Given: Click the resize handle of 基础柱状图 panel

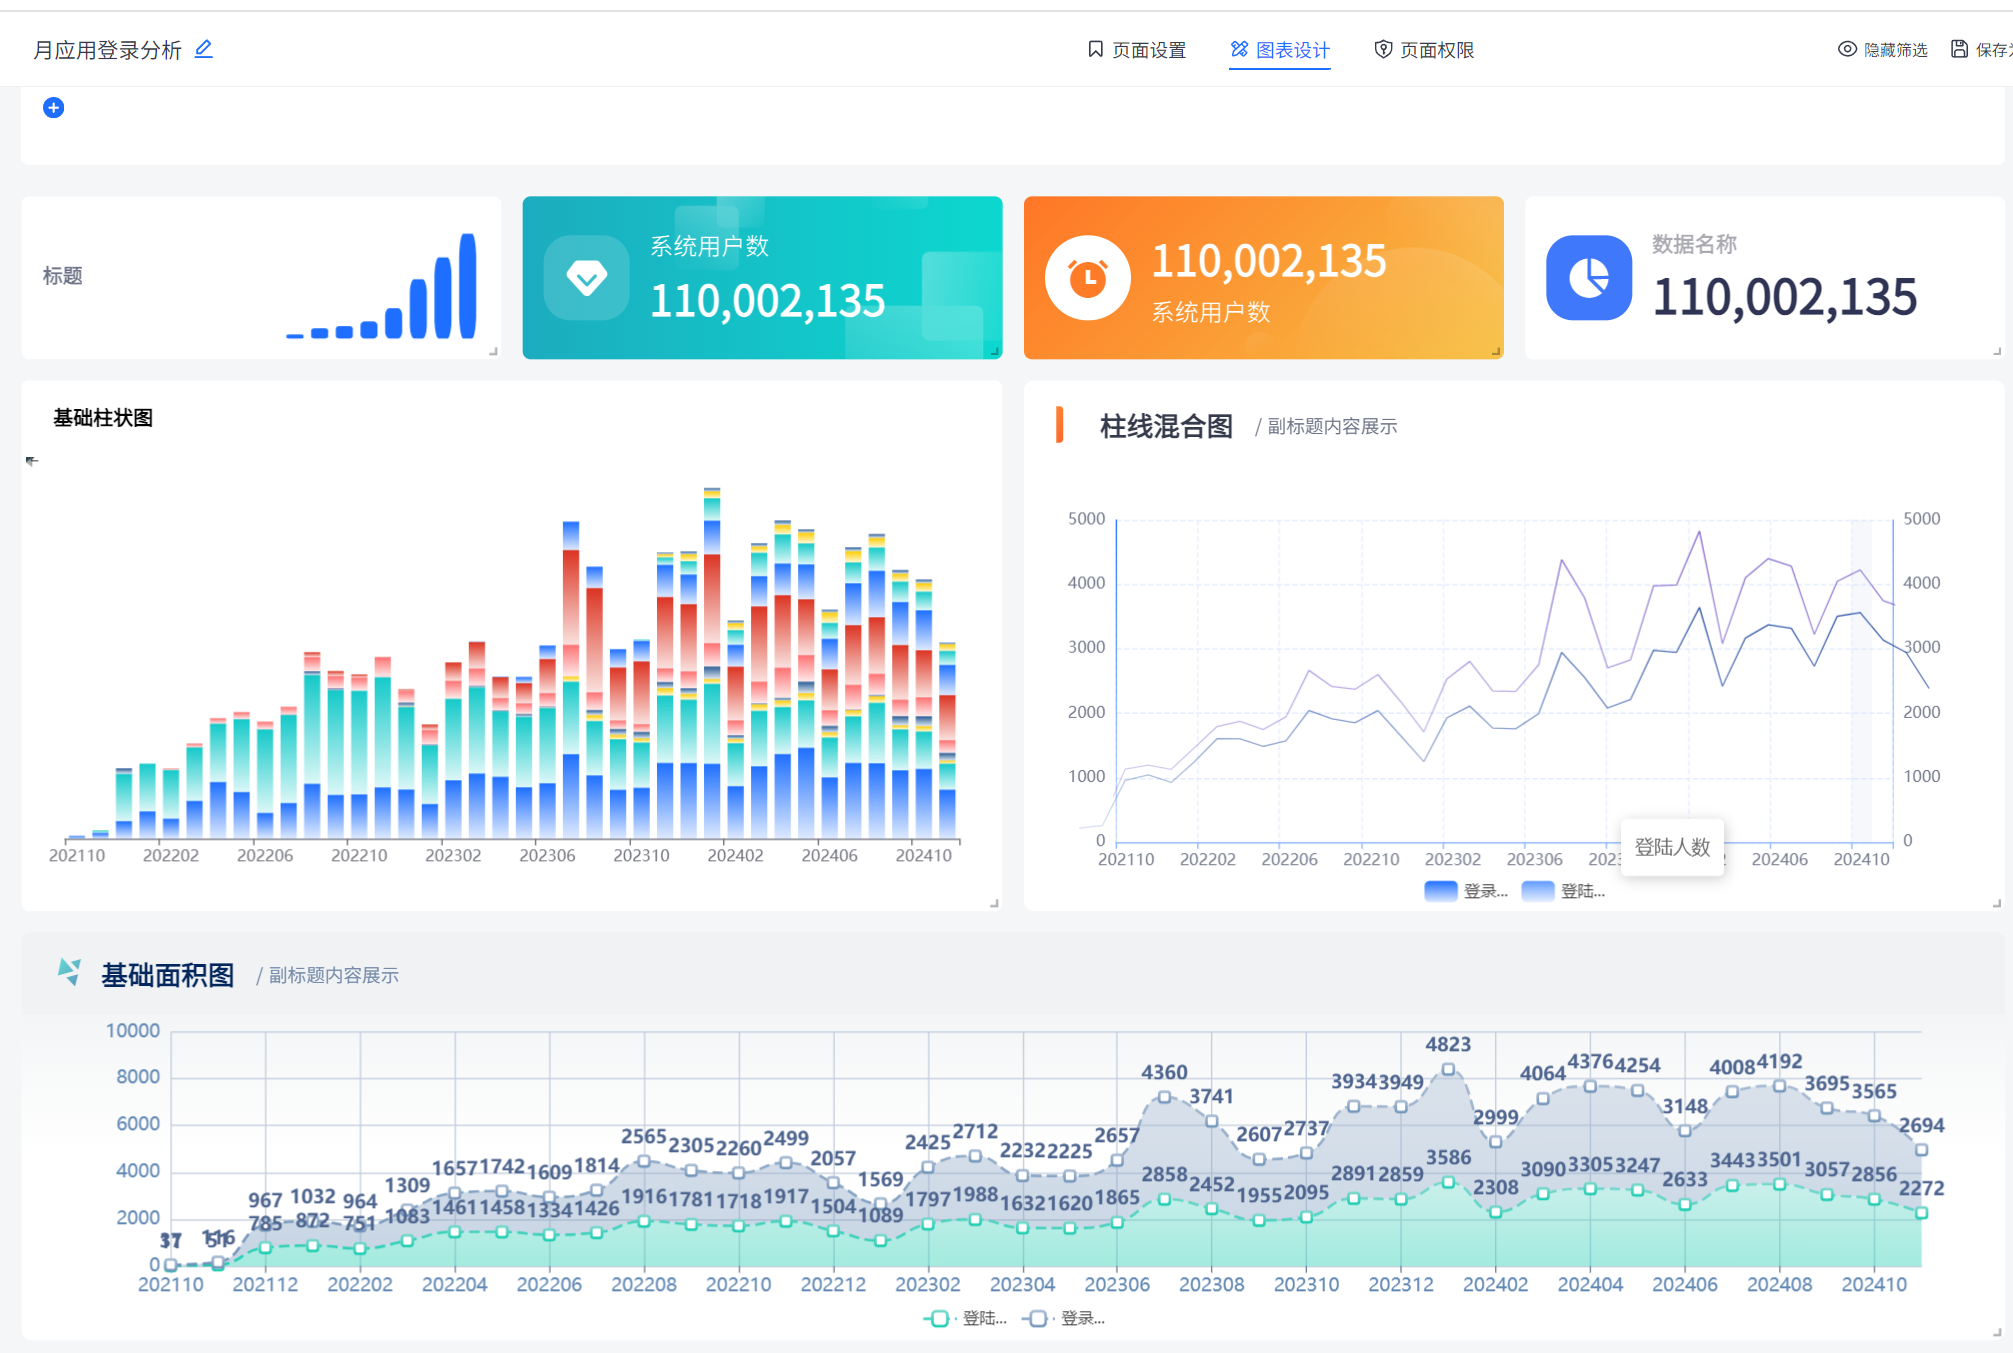Looking at the screenshot, I should [994, 903].
